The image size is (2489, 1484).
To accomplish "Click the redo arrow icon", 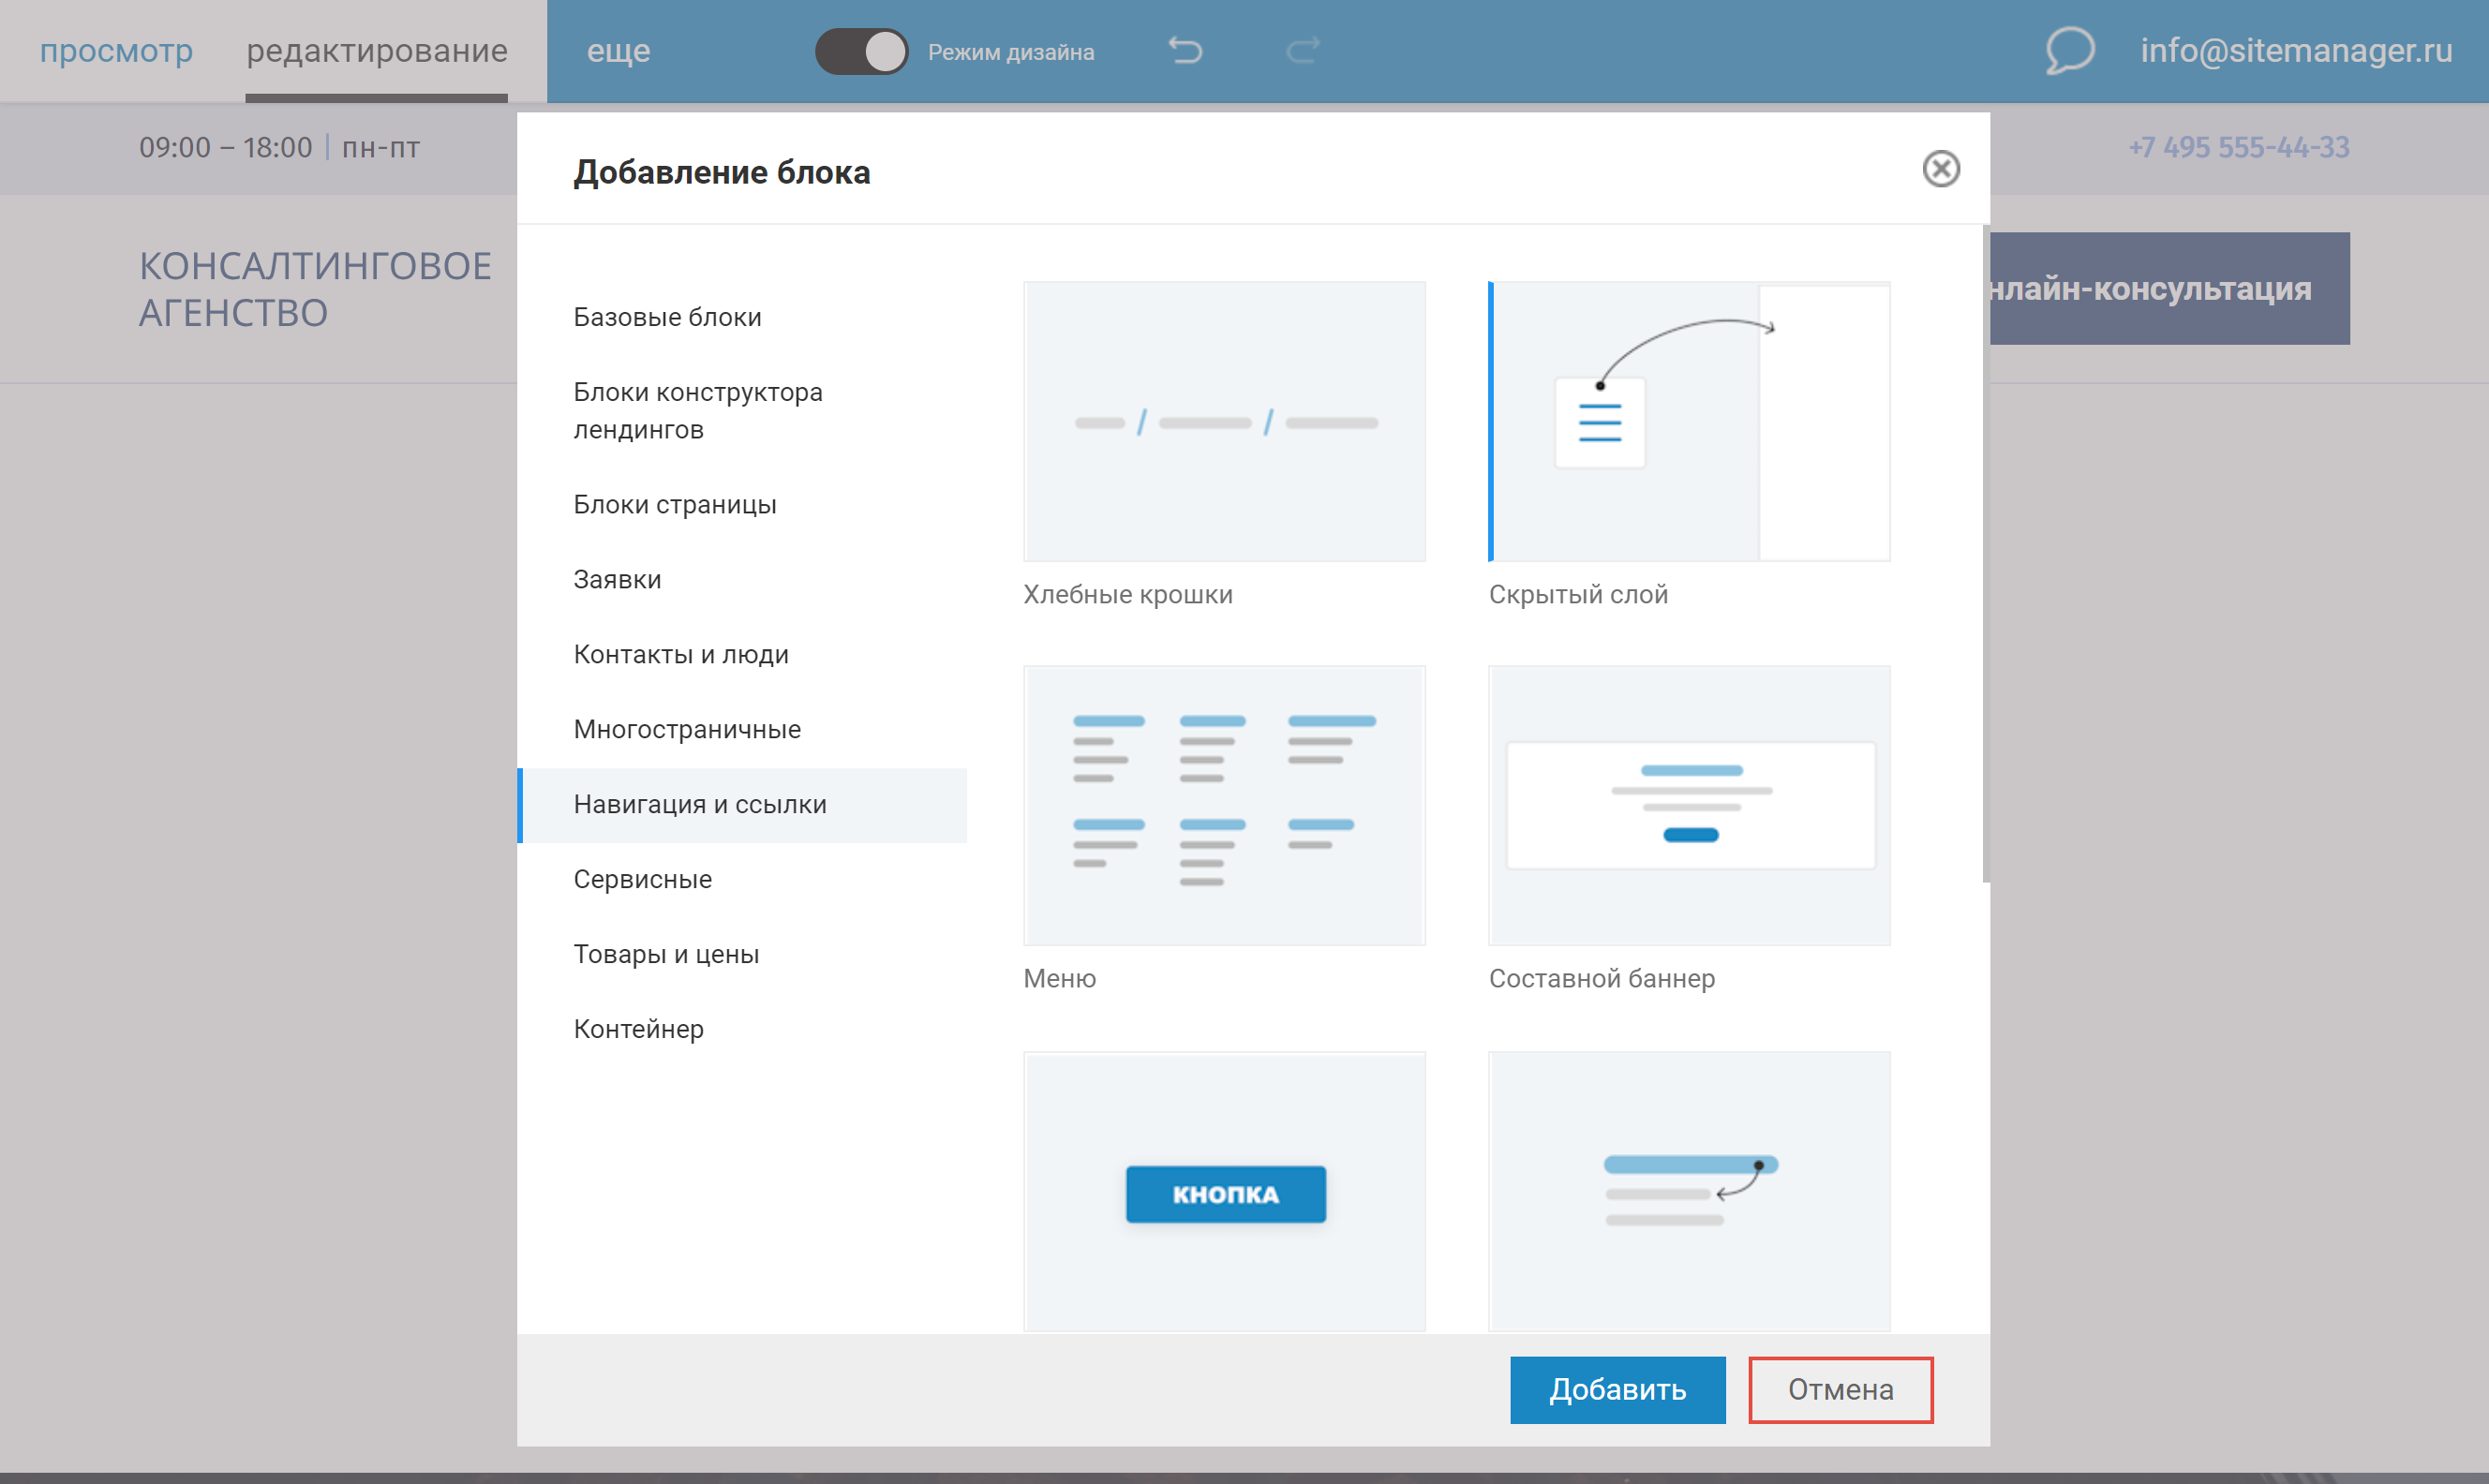I will [1302, 50].
